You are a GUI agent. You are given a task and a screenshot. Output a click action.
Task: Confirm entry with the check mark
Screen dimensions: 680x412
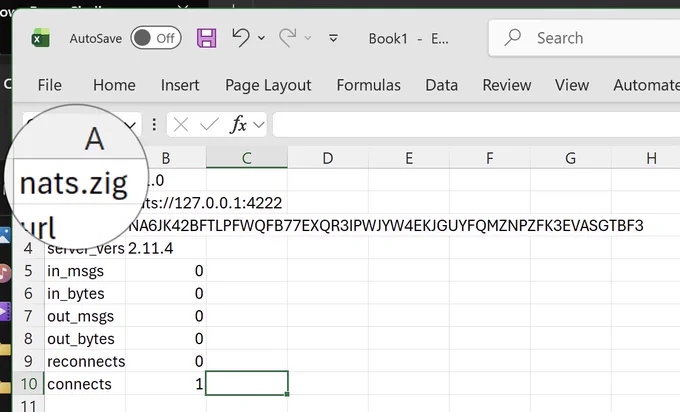(209, 125)
